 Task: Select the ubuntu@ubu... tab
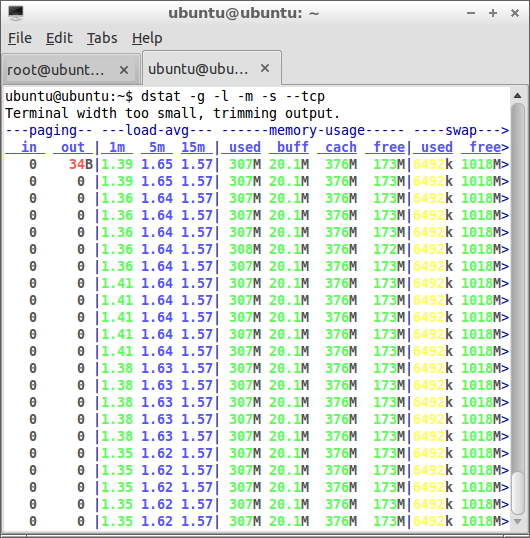212,69
